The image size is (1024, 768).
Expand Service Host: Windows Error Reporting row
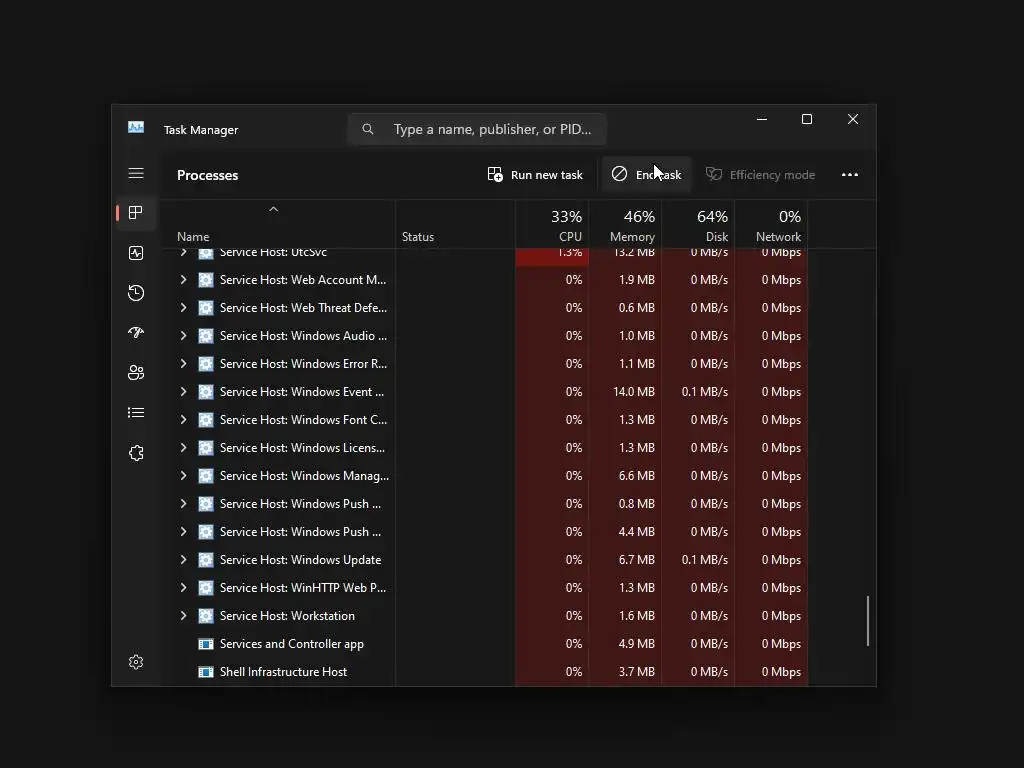coord(184,364)
